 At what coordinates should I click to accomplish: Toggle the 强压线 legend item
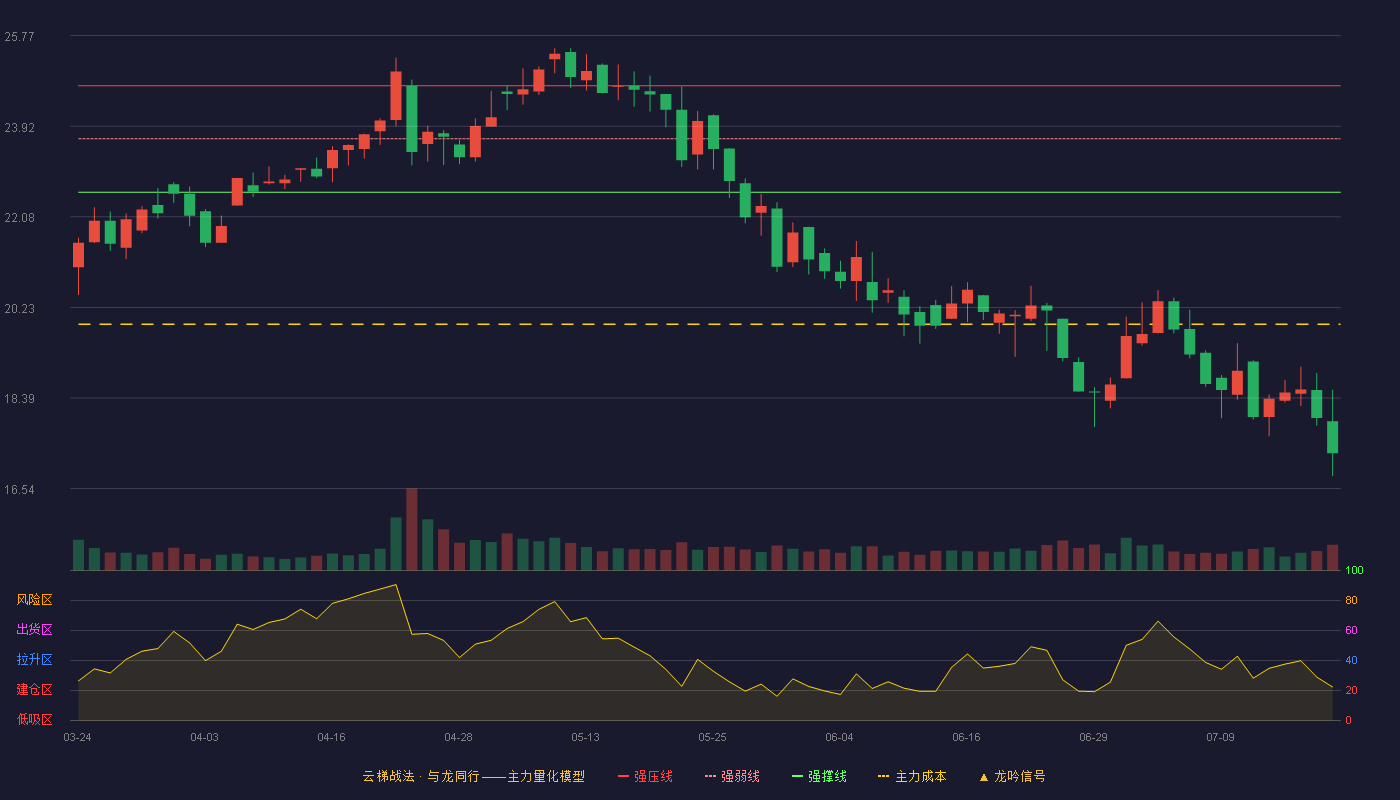click(645, 776)
